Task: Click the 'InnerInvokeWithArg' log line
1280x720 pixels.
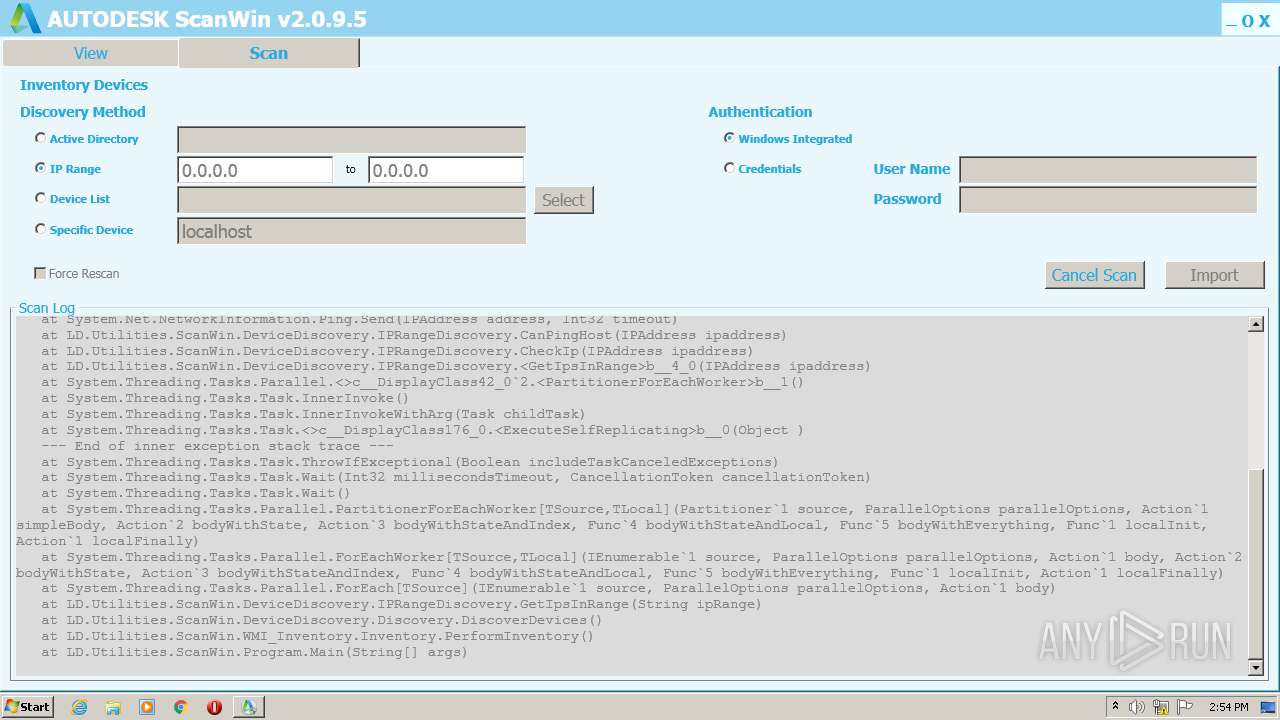Action: 313,414
